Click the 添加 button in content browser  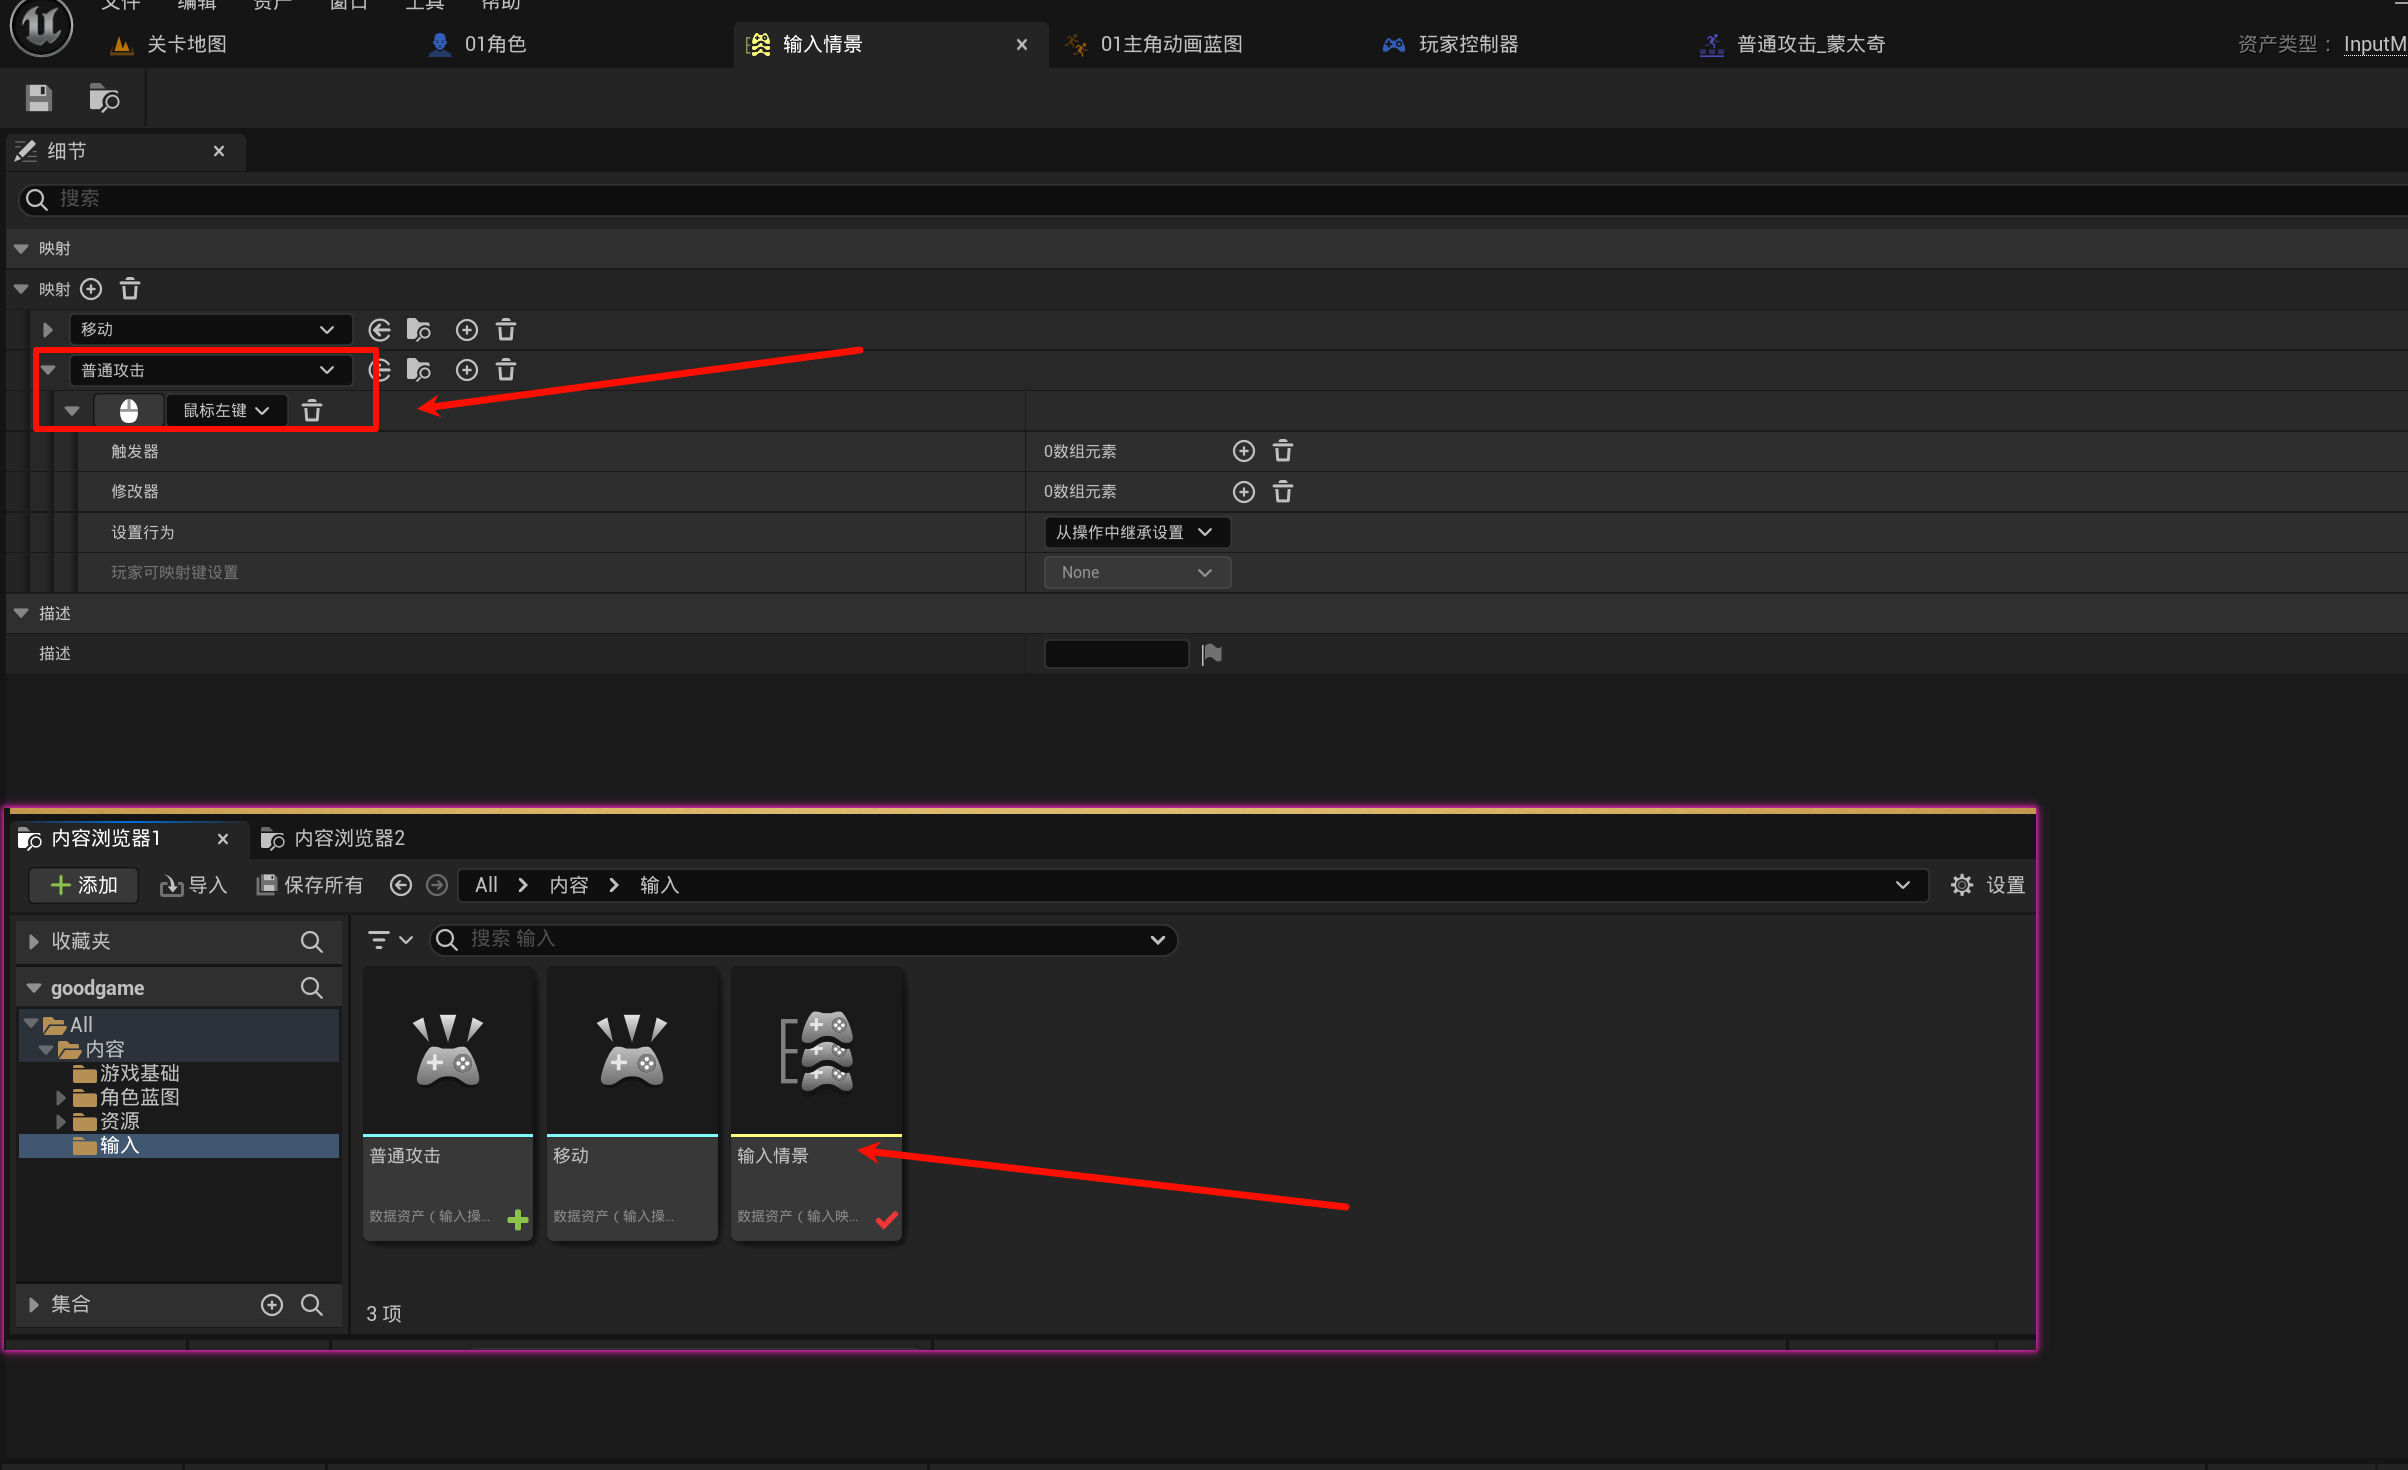(84, 885)
